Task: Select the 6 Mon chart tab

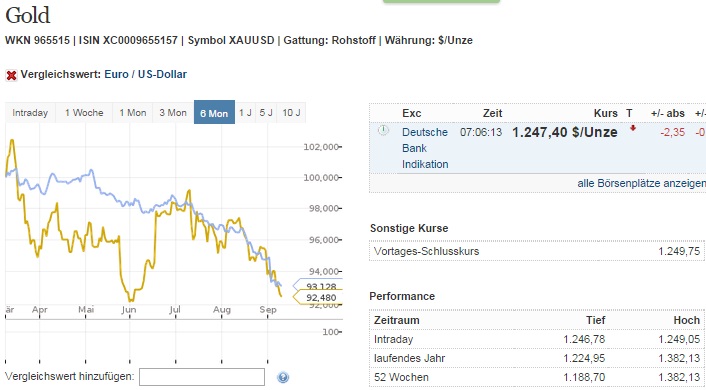Action: click(x=214, y=113)
